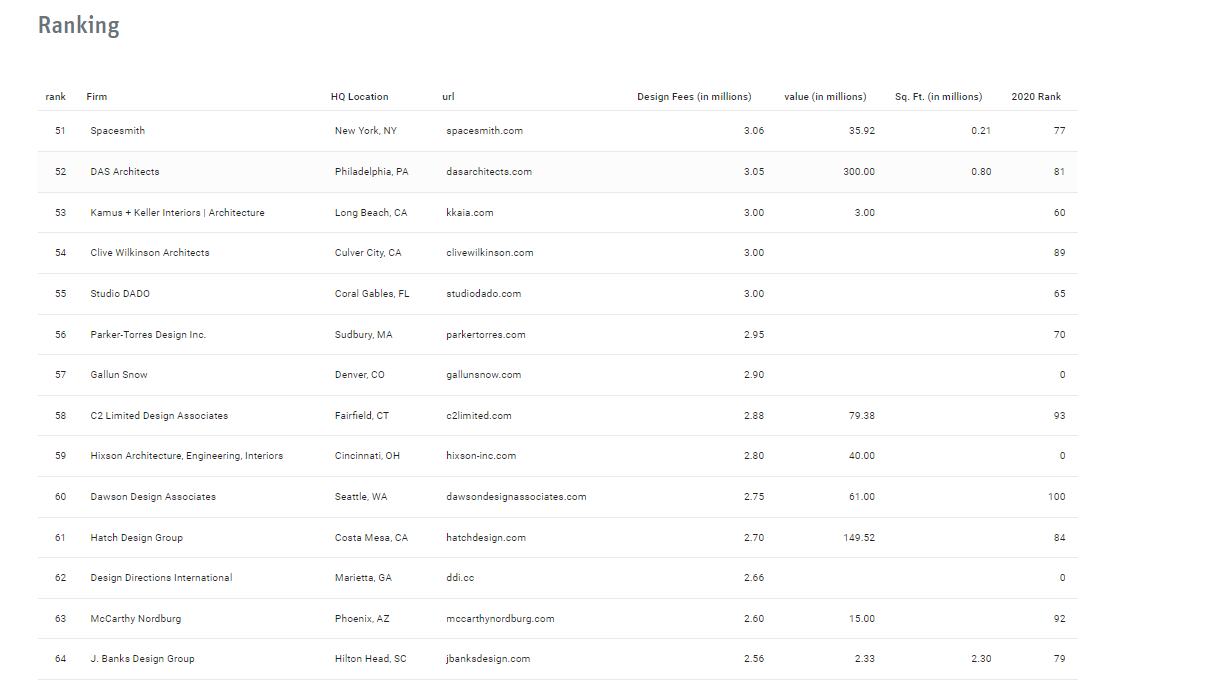Click the hixson-inc.com url
The height and width of the screenshot is (683, 1208).
(481, 456)
